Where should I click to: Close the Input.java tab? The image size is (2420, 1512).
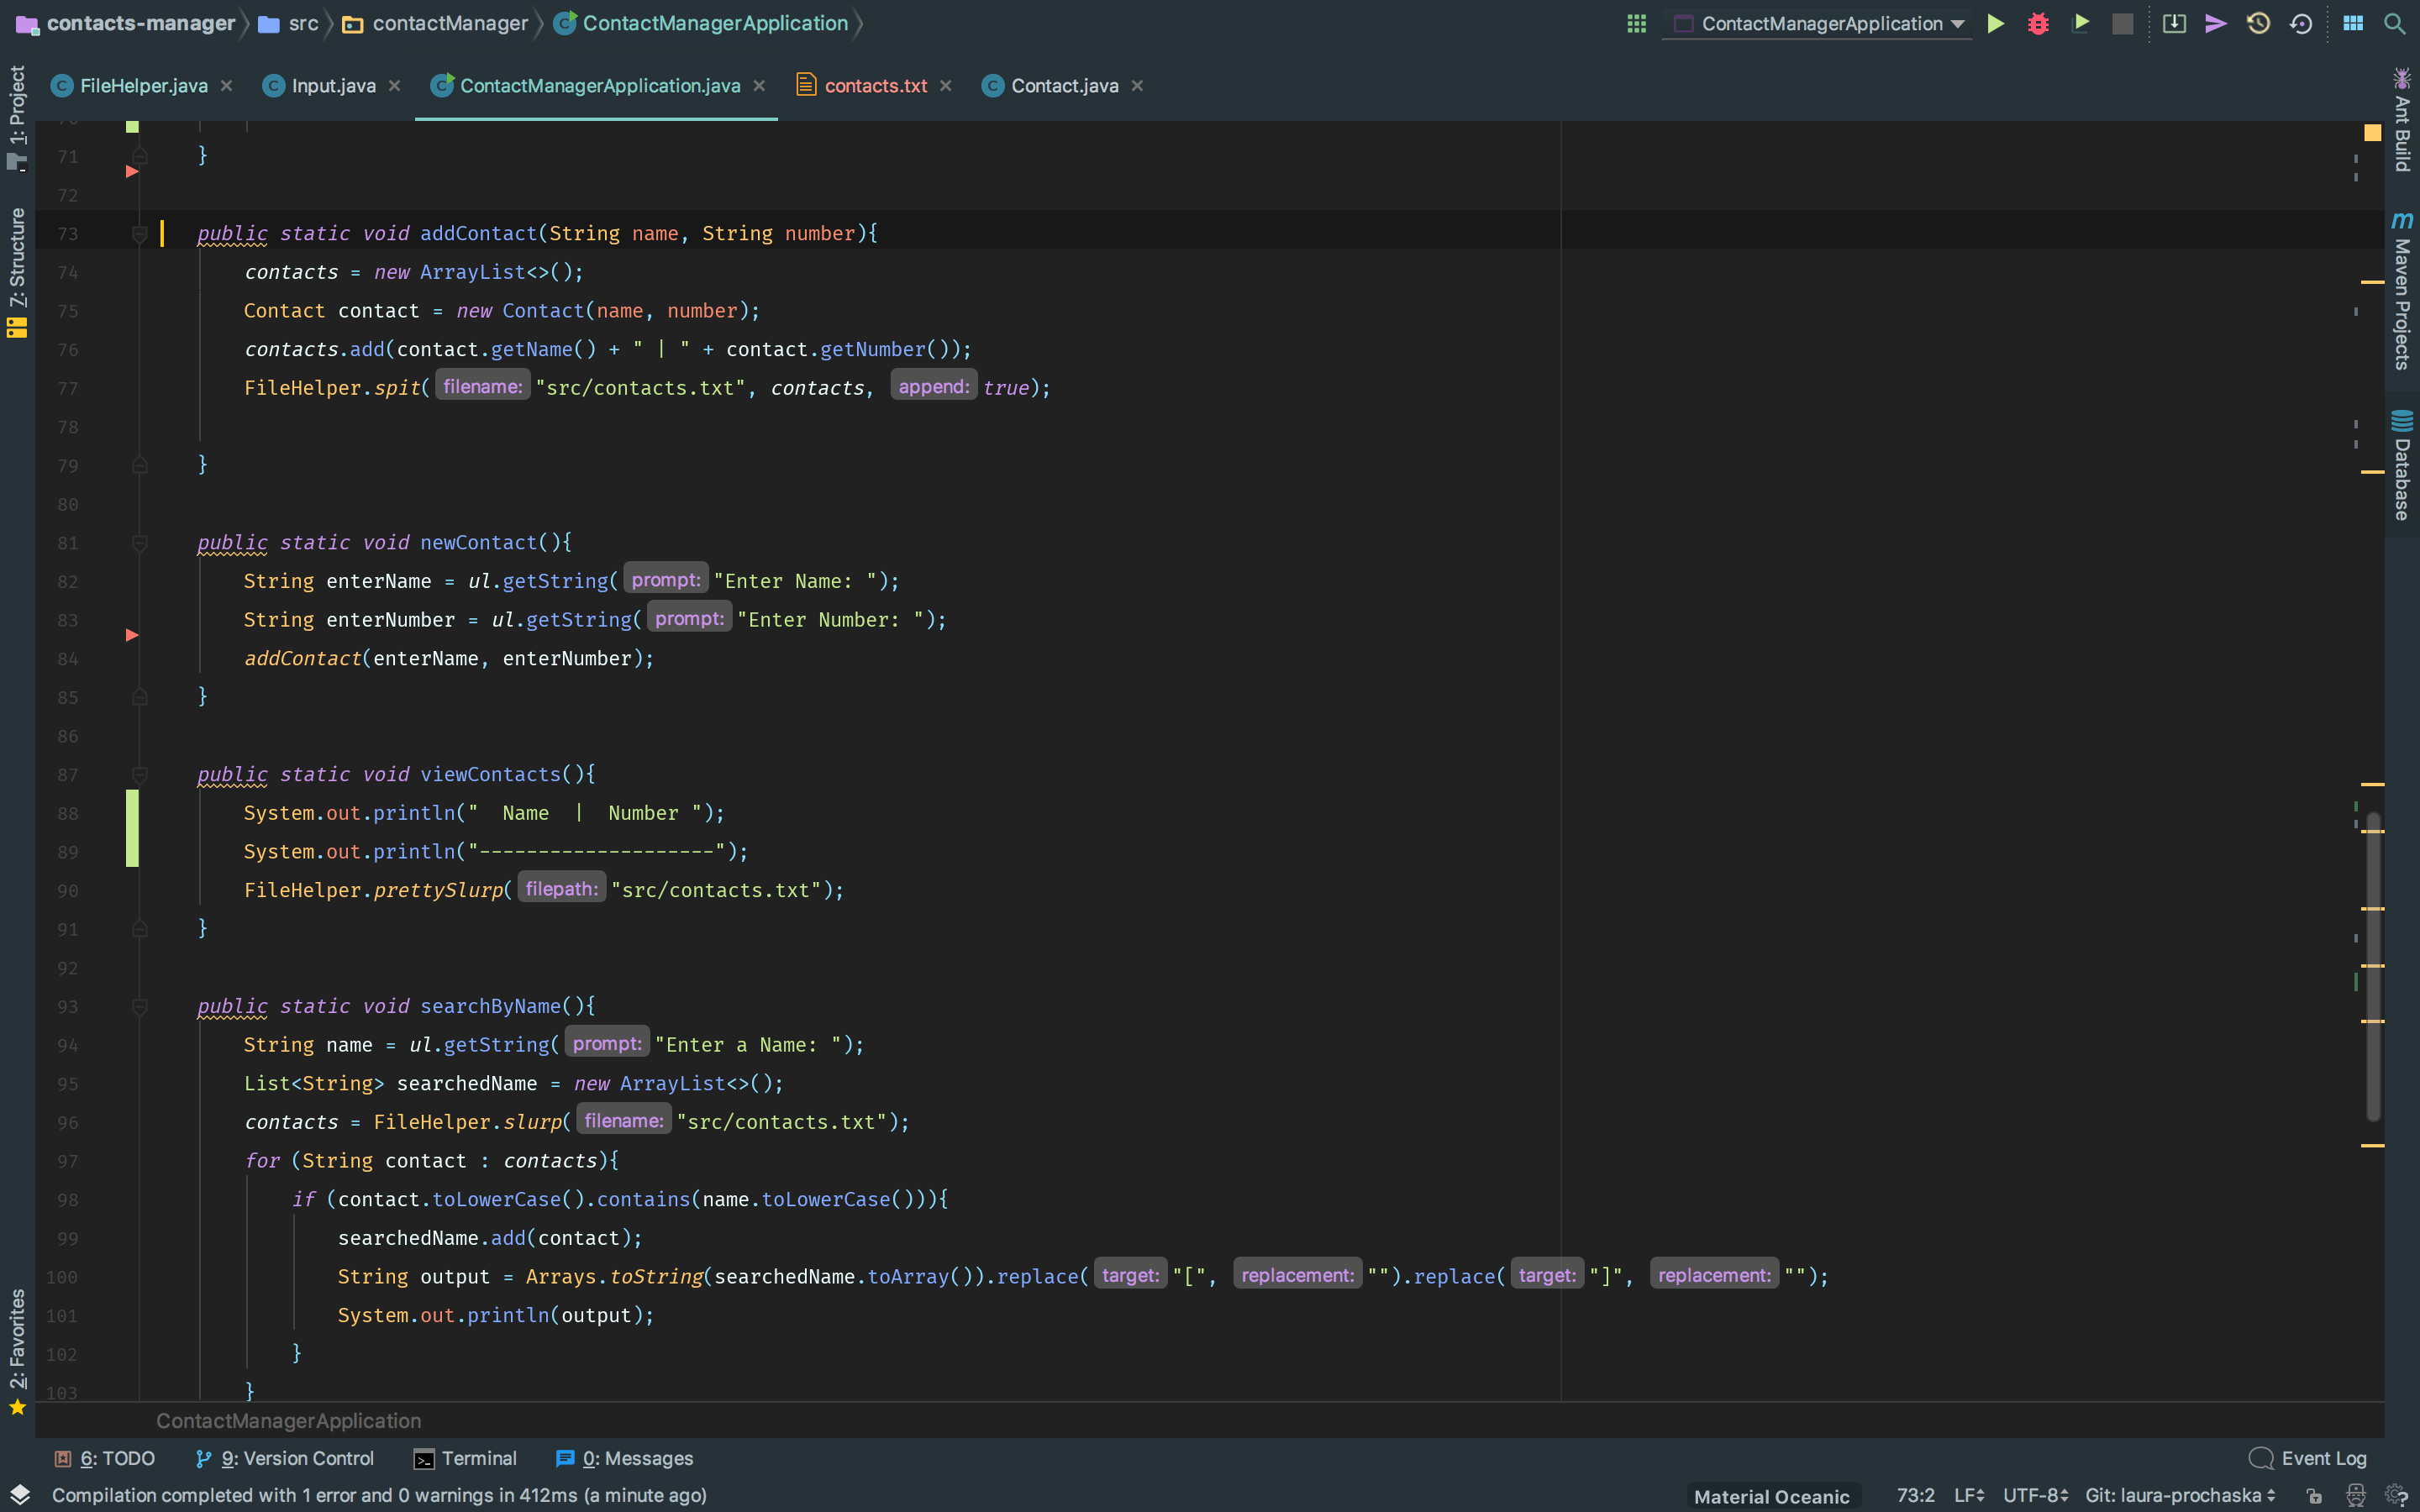coord(395,86)
